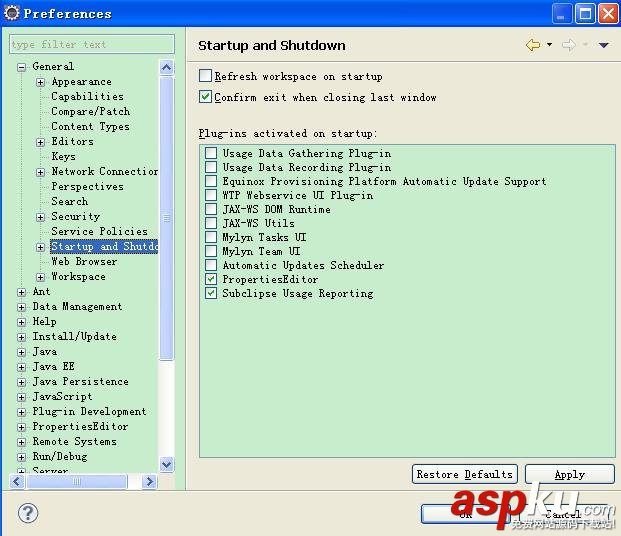Screen dimensions: 621x536
Task: Open Content Types preference page
Action: 90,126
